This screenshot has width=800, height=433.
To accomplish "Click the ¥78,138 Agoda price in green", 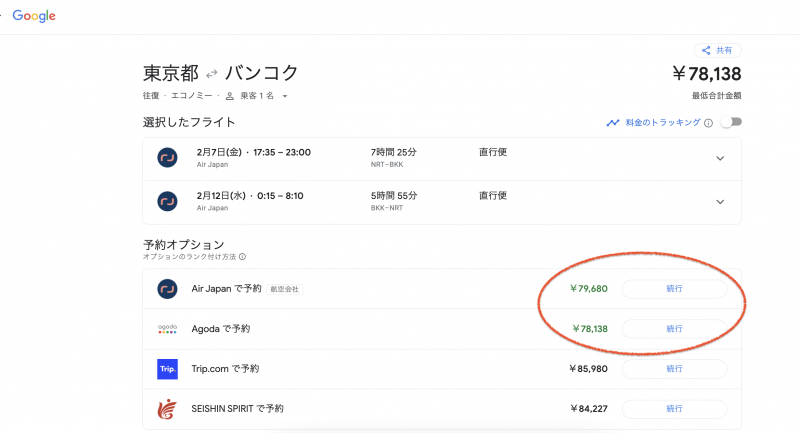I will point(590,329).
